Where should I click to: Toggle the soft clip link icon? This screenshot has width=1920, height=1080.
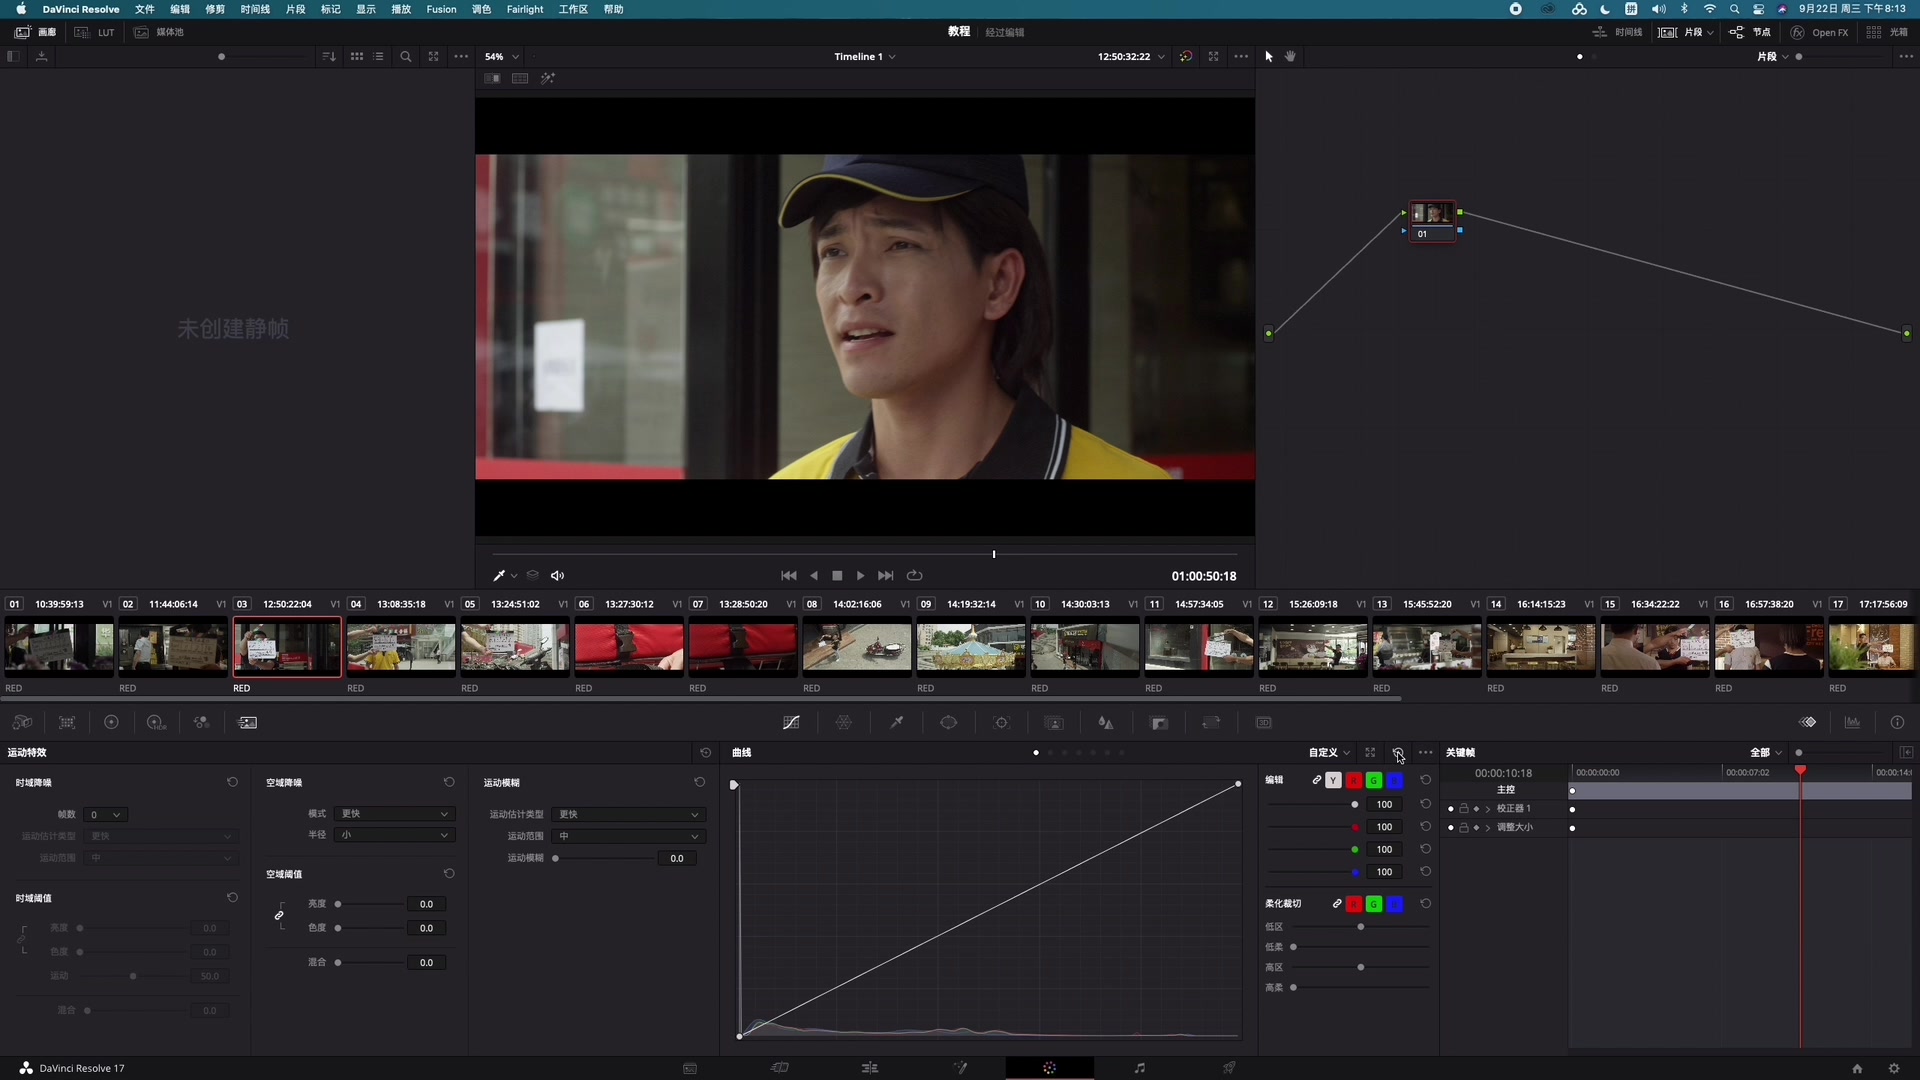(1337, 904)
